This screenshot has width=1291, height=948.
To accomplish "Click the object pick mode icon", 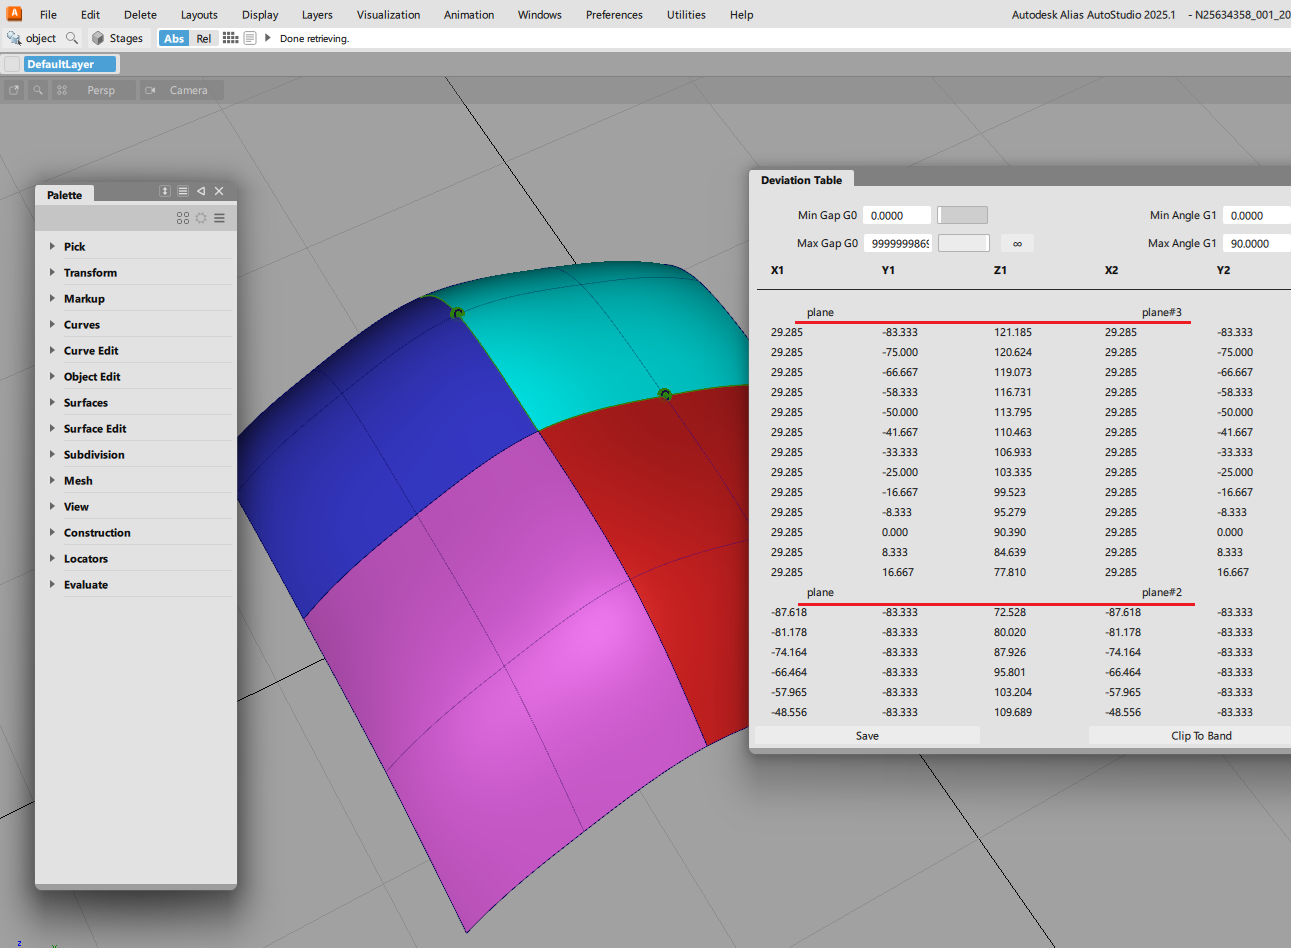I will point(14,38).
